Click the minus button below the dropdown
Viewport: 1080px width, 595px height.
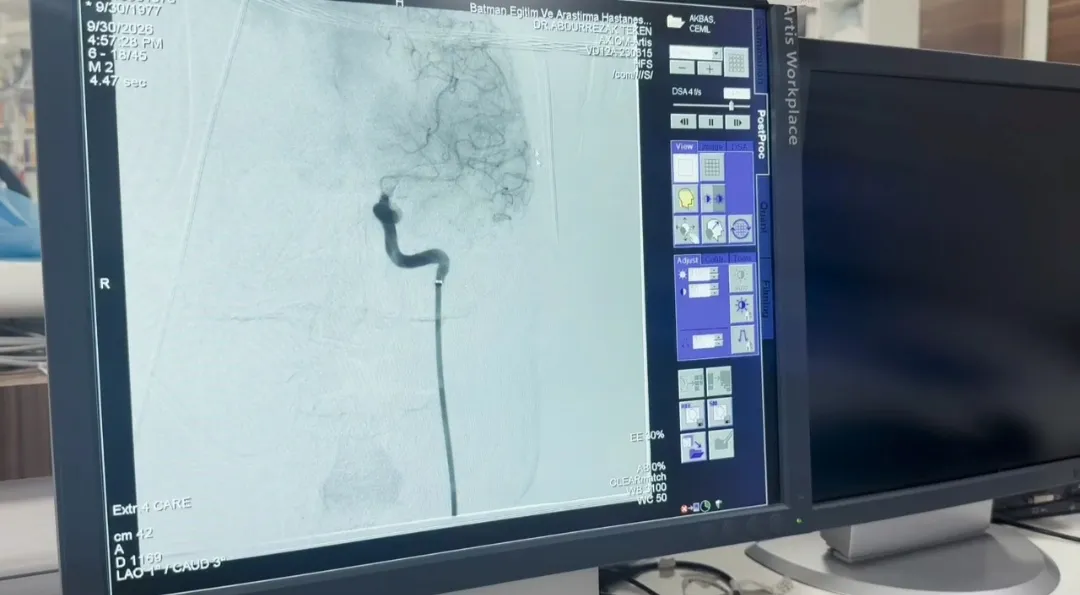pos(682,69)
